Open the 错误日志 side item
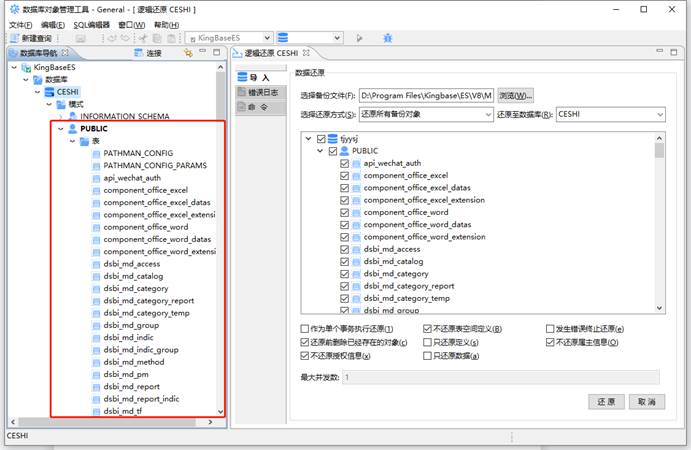691x450 pixels. [x=260, y=92]
